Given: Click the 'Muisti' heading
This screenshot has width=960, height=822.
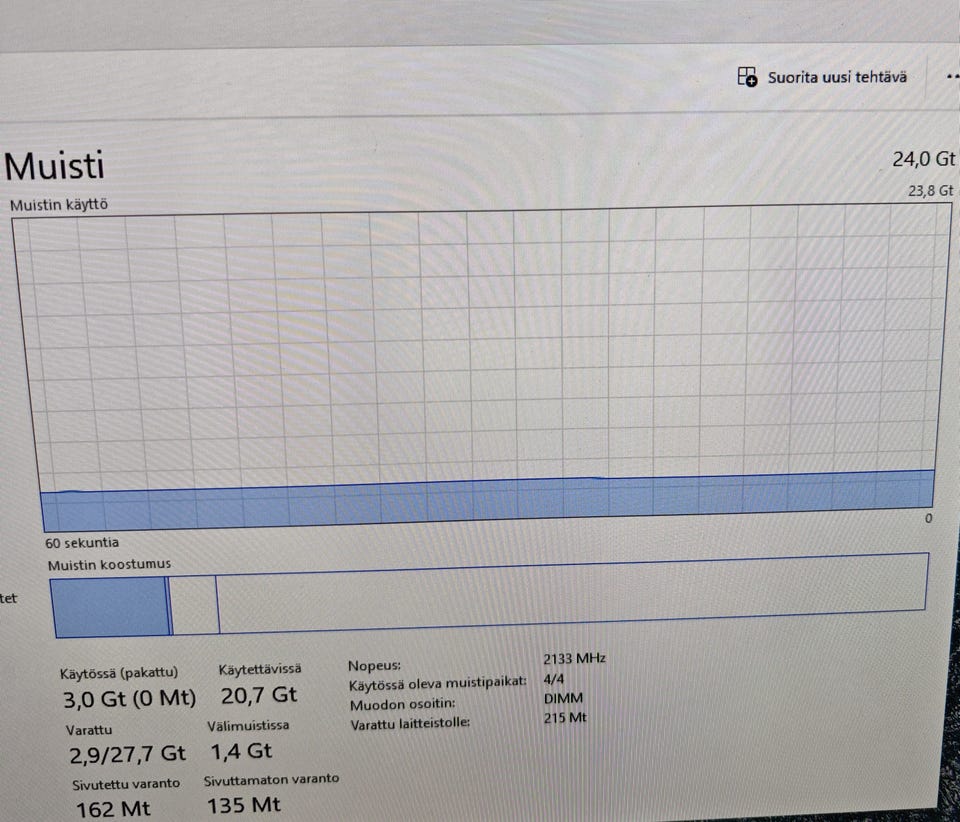Looking at the screenshot, I should pyautogui.click(x=54, y=166).
